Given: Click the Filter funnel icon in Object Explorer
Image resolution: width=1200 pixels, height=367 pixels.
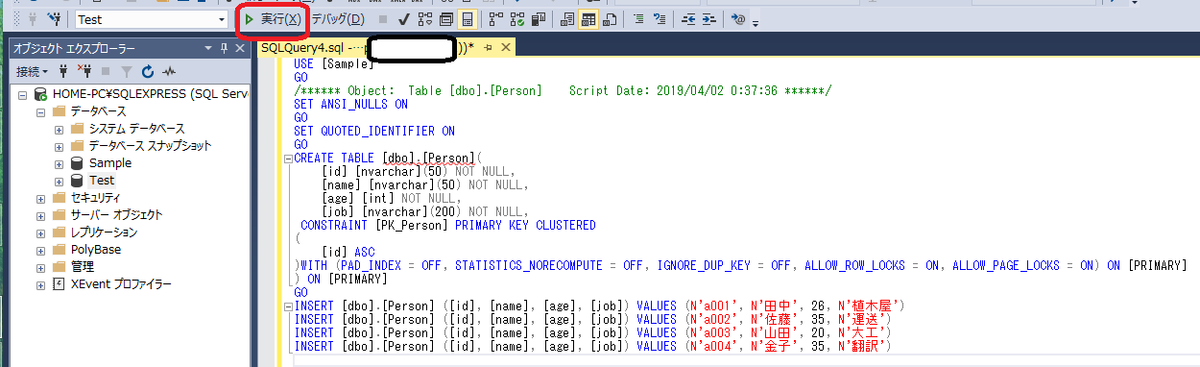Looking at the screenshot, I should (x=127, y=71).
